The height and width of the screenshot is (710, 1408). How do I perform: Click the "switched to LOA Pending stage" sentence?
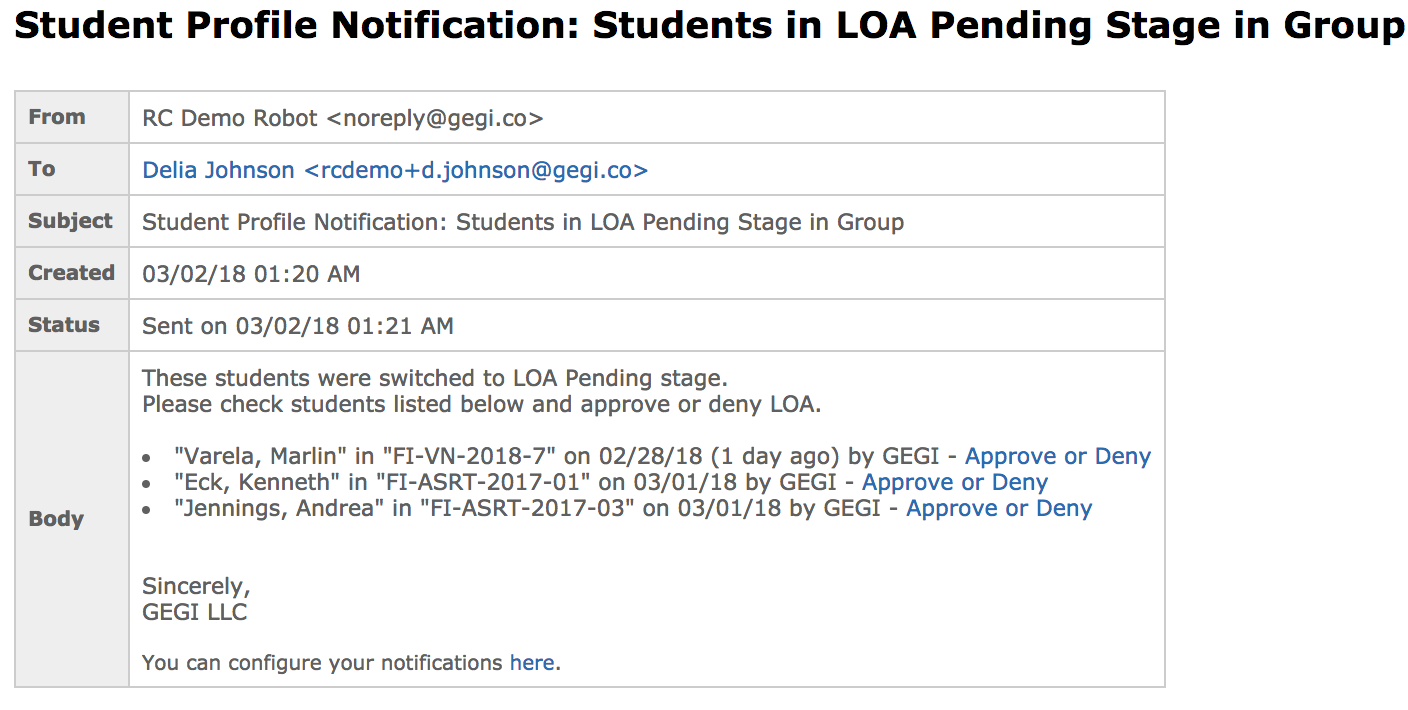(x=435, y=378)
